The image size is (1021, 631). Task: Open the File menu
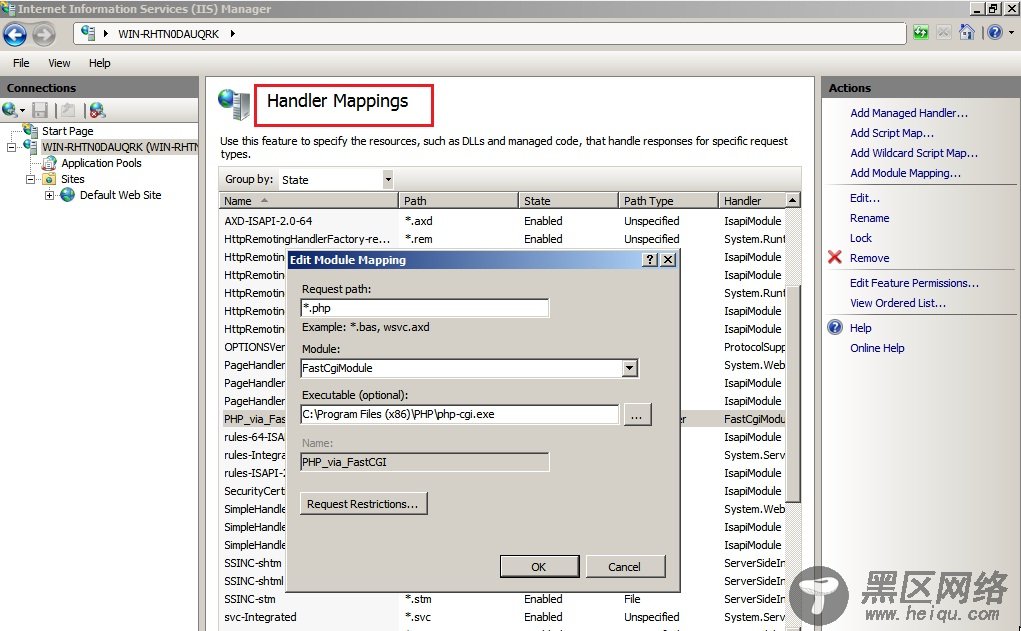pos(21,63)
